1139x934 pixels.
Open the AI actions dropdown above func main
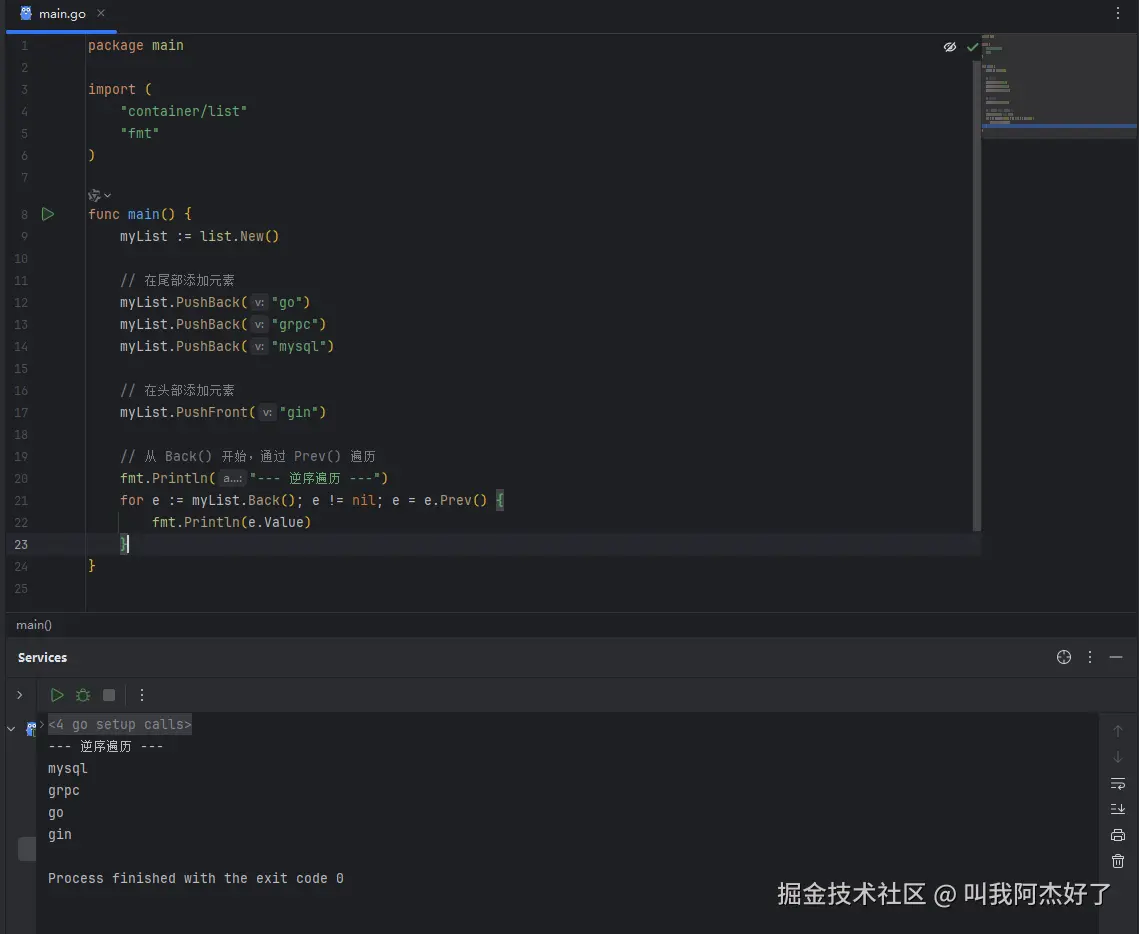click(100, 195)
